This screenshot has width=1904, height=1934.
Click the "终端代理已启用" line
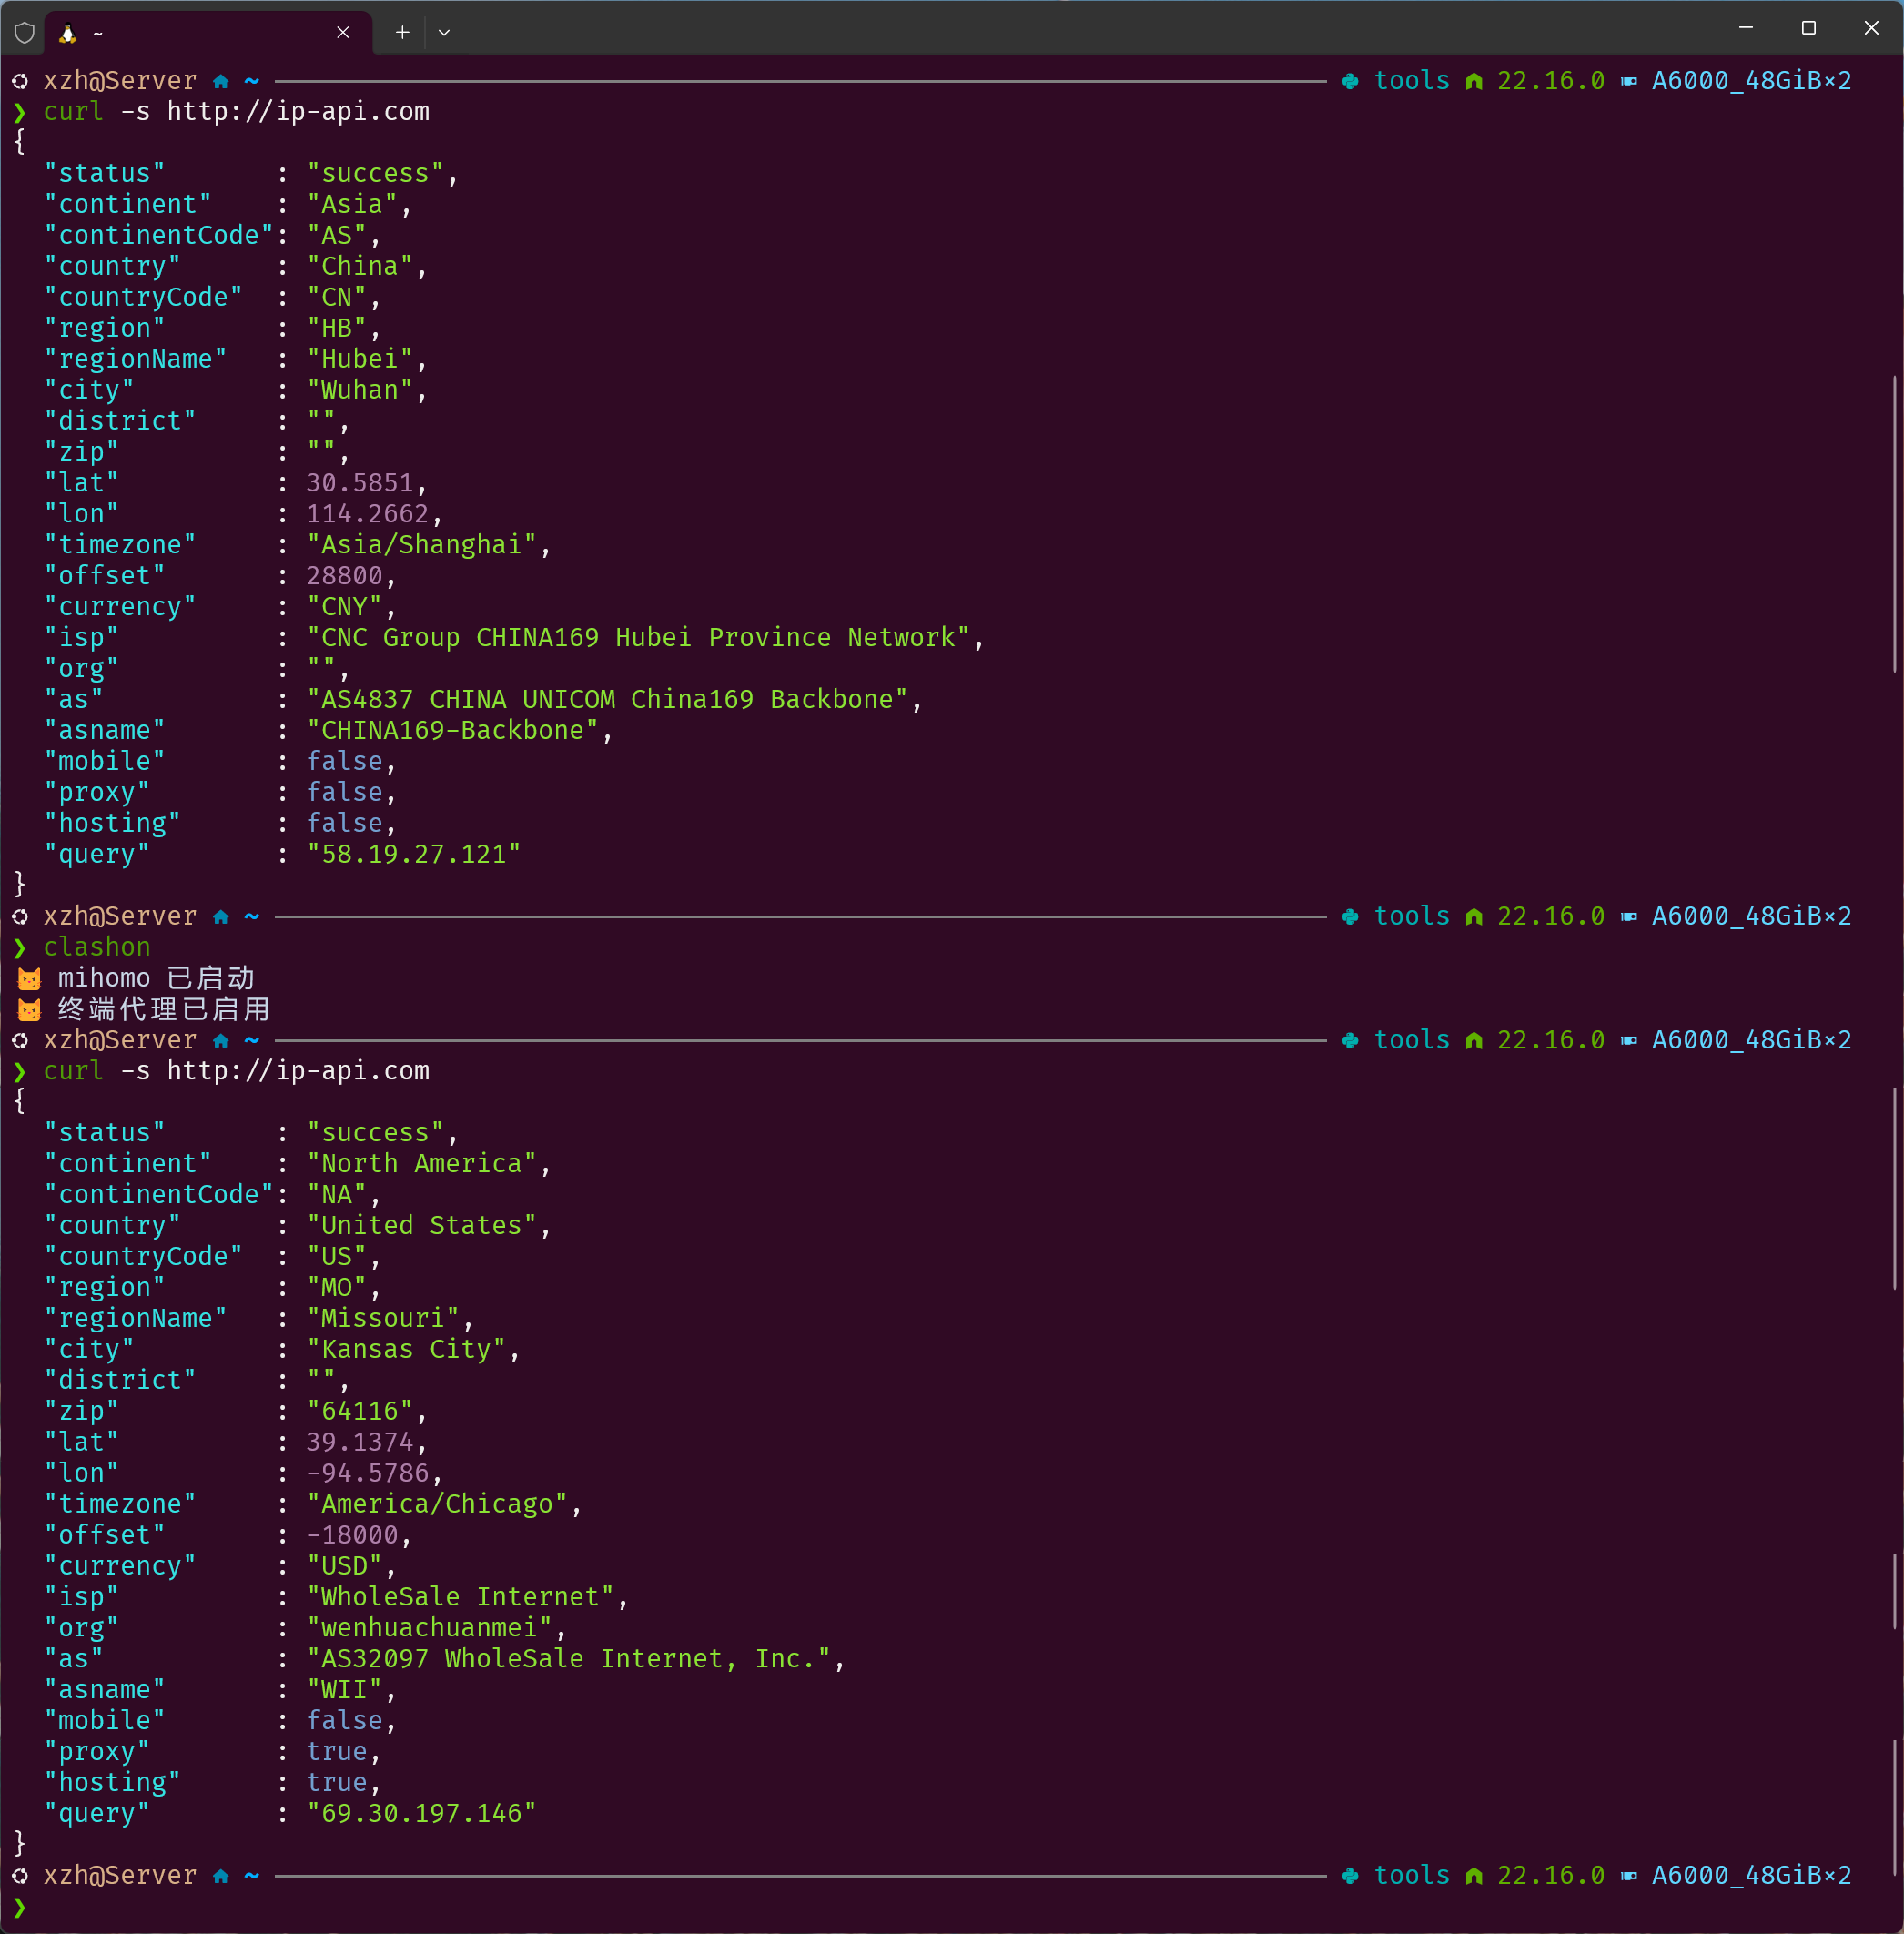coord(144,1009)
